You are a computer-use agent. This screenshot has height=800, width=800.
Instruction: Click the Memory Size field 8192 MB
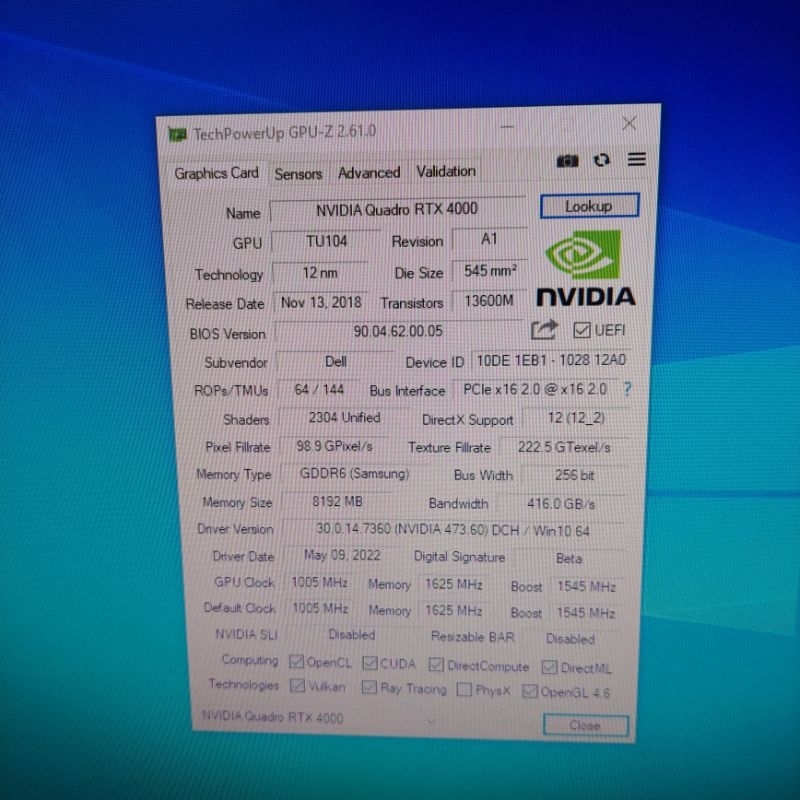(x=337, y=501)
